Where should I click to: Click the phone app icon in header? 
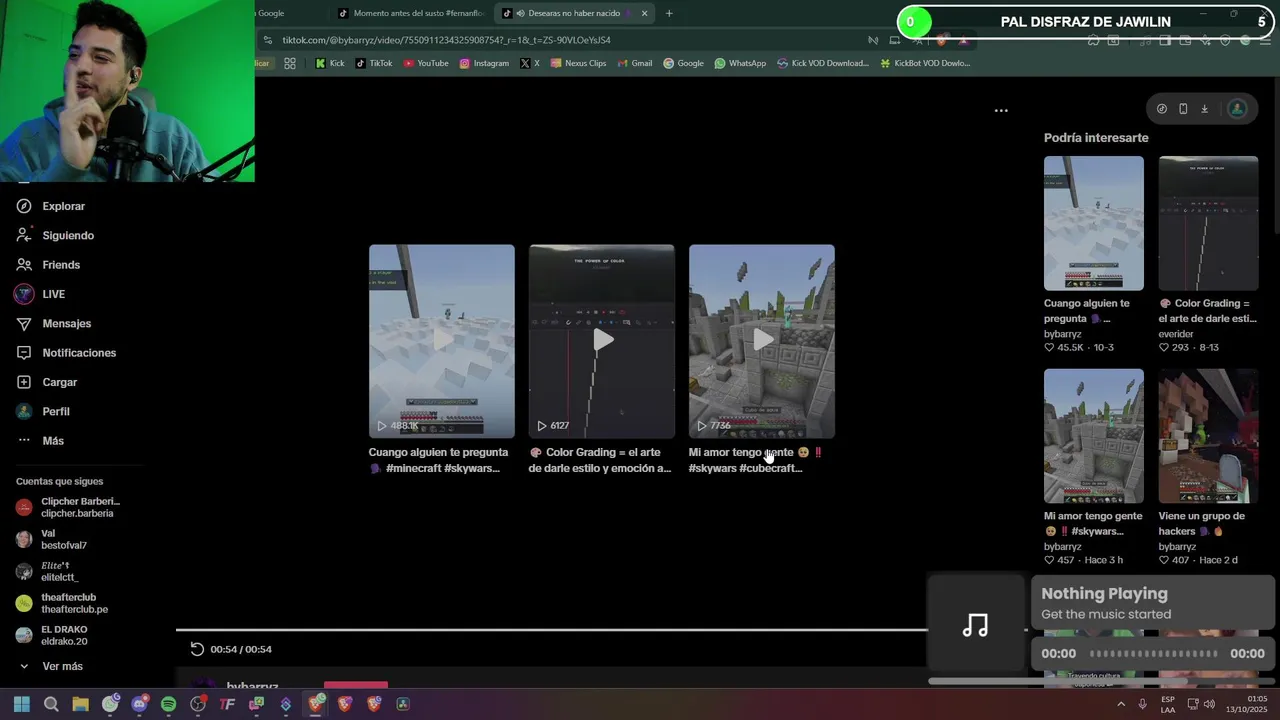pyautogui.click(x=1183, y=109)
